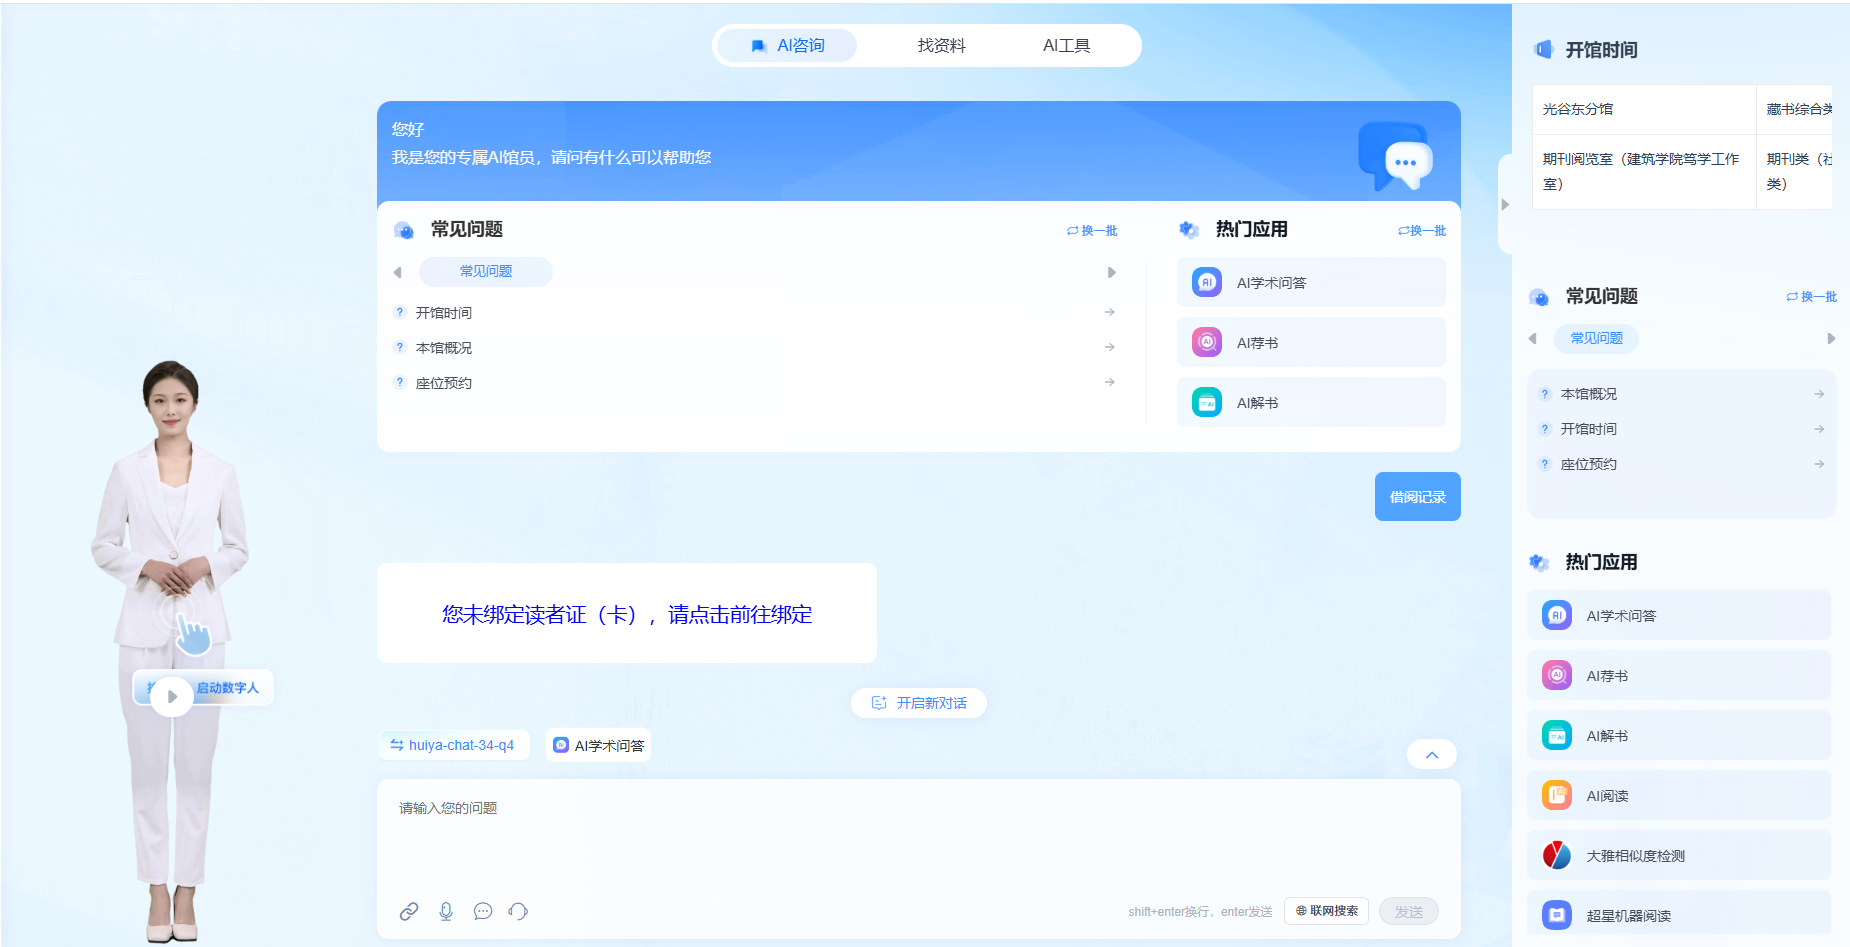Click arrow beside 本馆概况 in center panel
The width and height of the screenshot is (1850, 947).
click(x=1110, y=348)
